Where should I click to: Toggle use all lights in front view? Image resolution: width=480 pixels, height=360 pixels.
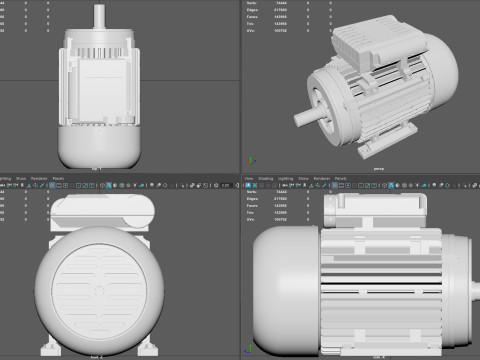135,185
